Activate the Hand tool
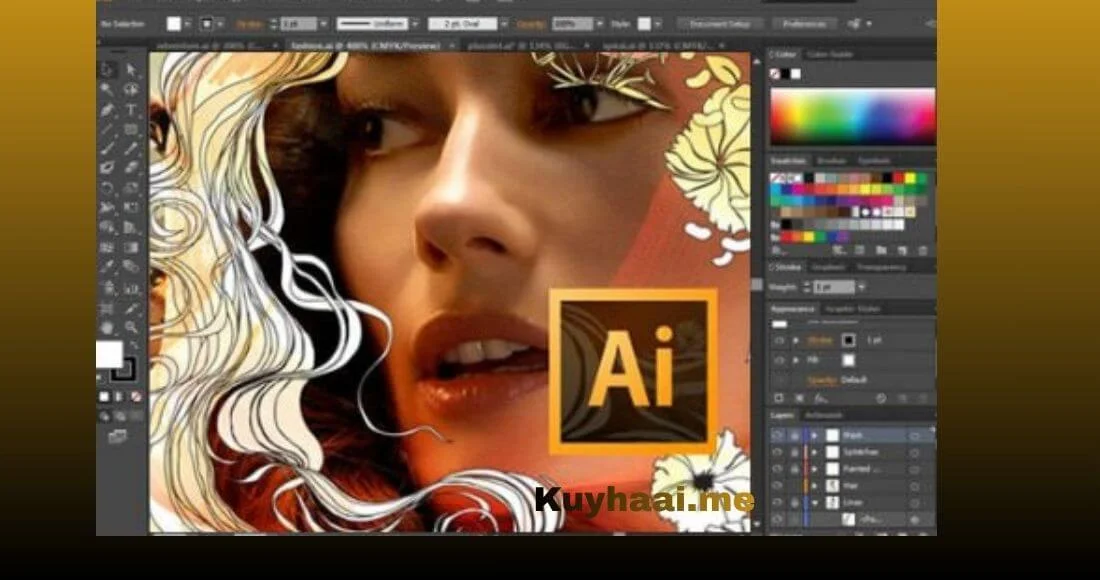 tap(107, 328)
